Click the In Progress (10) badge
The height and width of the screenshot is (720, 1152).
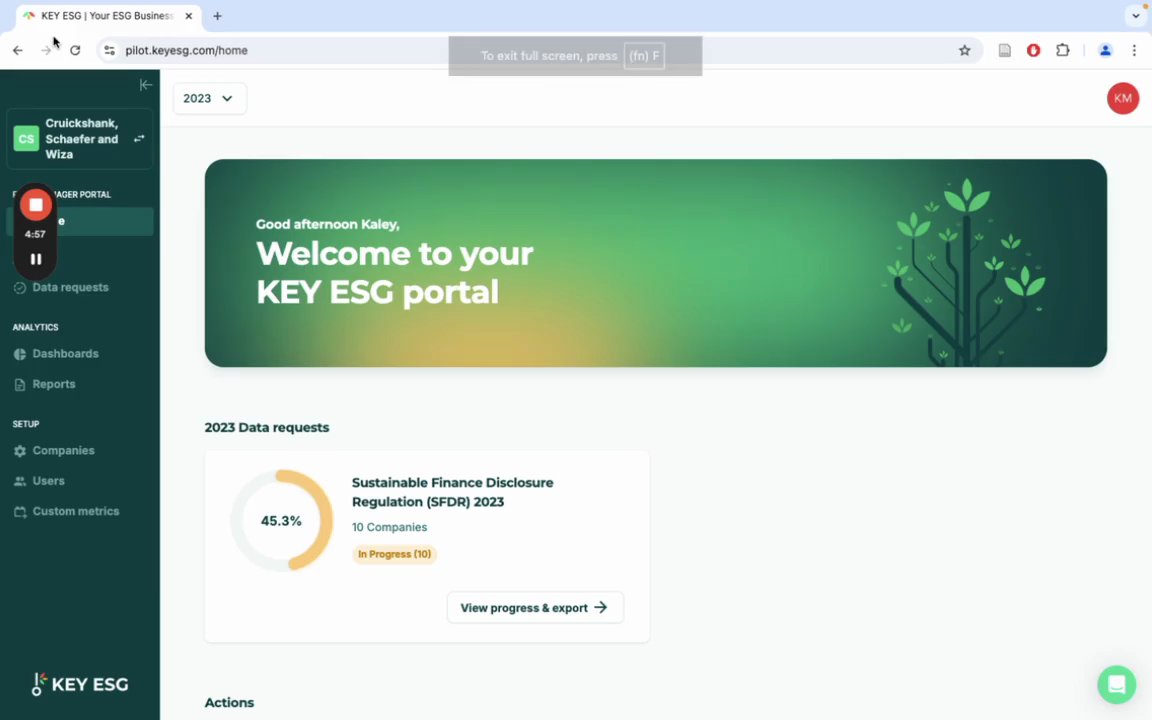pos(395,554)
